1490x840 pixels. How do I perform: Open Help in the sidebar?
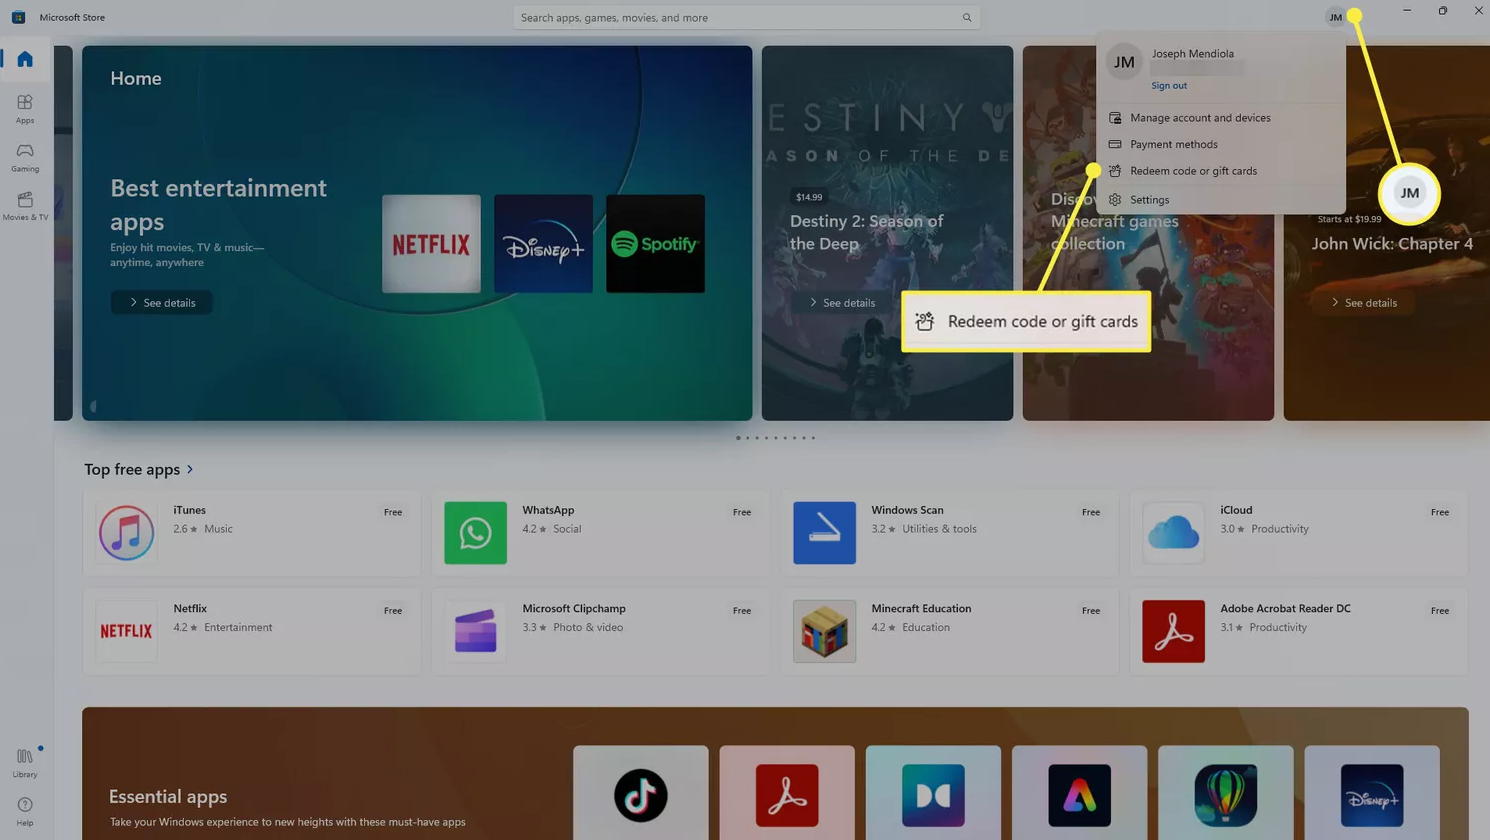coord(25,811)
